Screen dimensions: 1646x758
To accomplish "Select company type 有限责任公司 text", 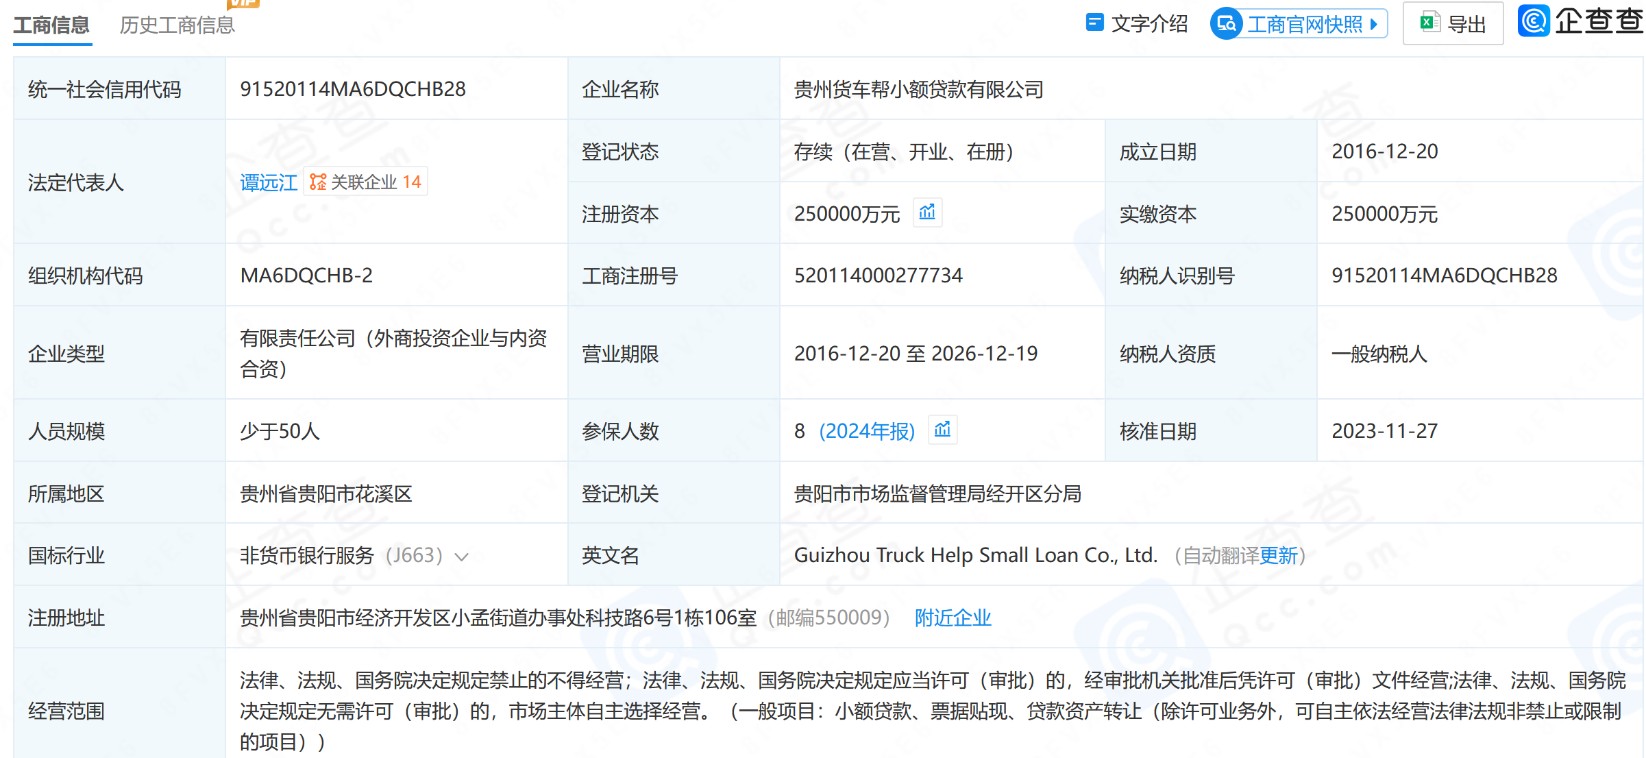I will click(394, 353).
